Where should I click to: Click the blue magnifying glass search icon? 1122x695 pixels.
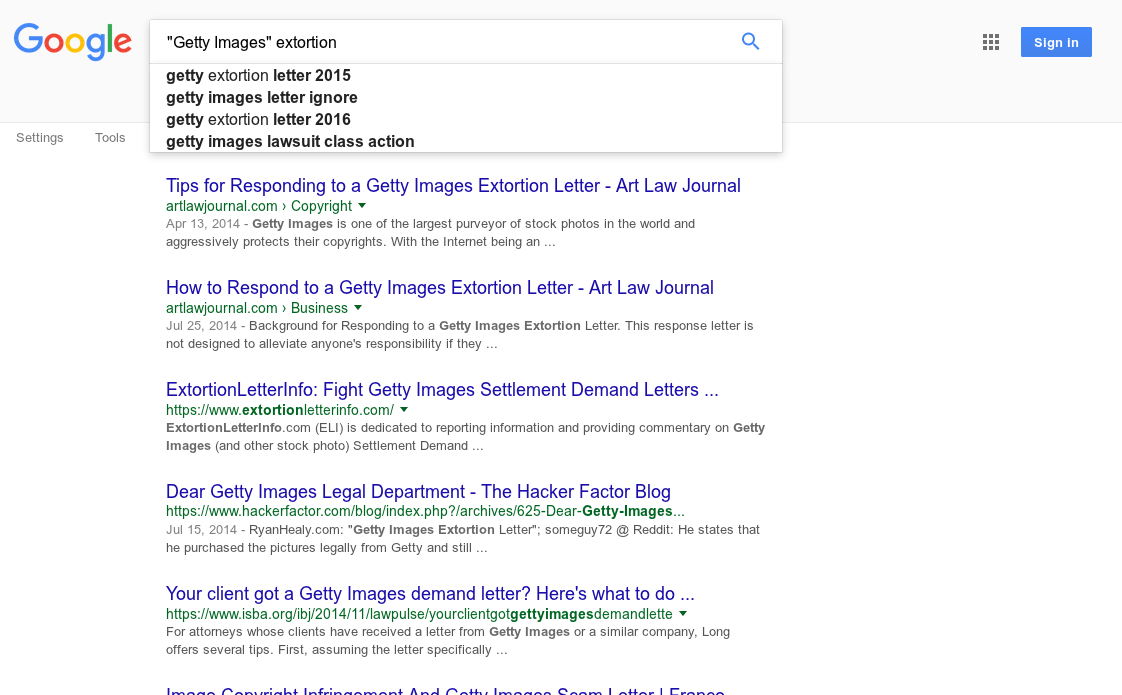pos(750,42)
